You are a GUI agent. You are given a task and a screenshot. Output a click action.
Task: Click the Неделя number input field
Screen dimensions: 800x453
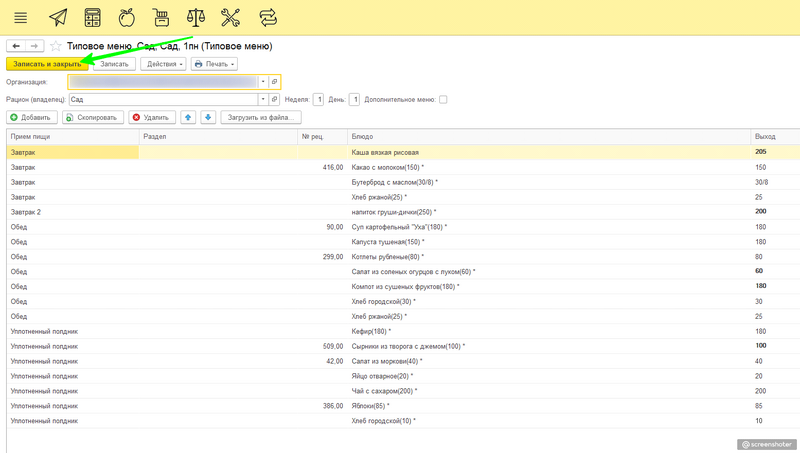pos(318,100)
